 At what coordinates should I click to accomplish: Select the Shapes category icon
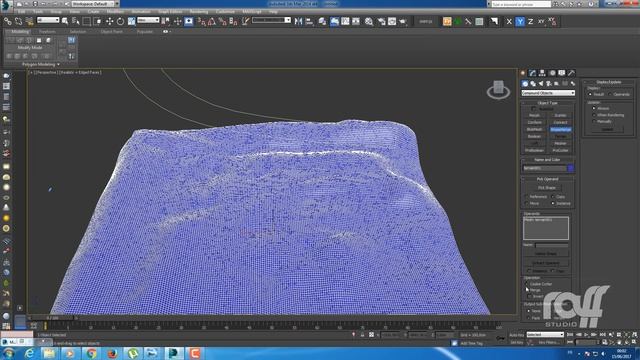point(533,84)
